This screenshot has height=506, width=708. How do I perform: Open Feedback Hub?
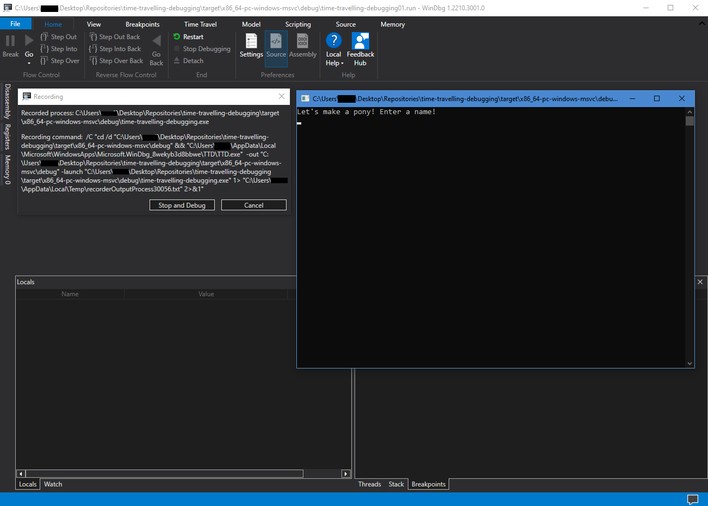coord(360,50)
